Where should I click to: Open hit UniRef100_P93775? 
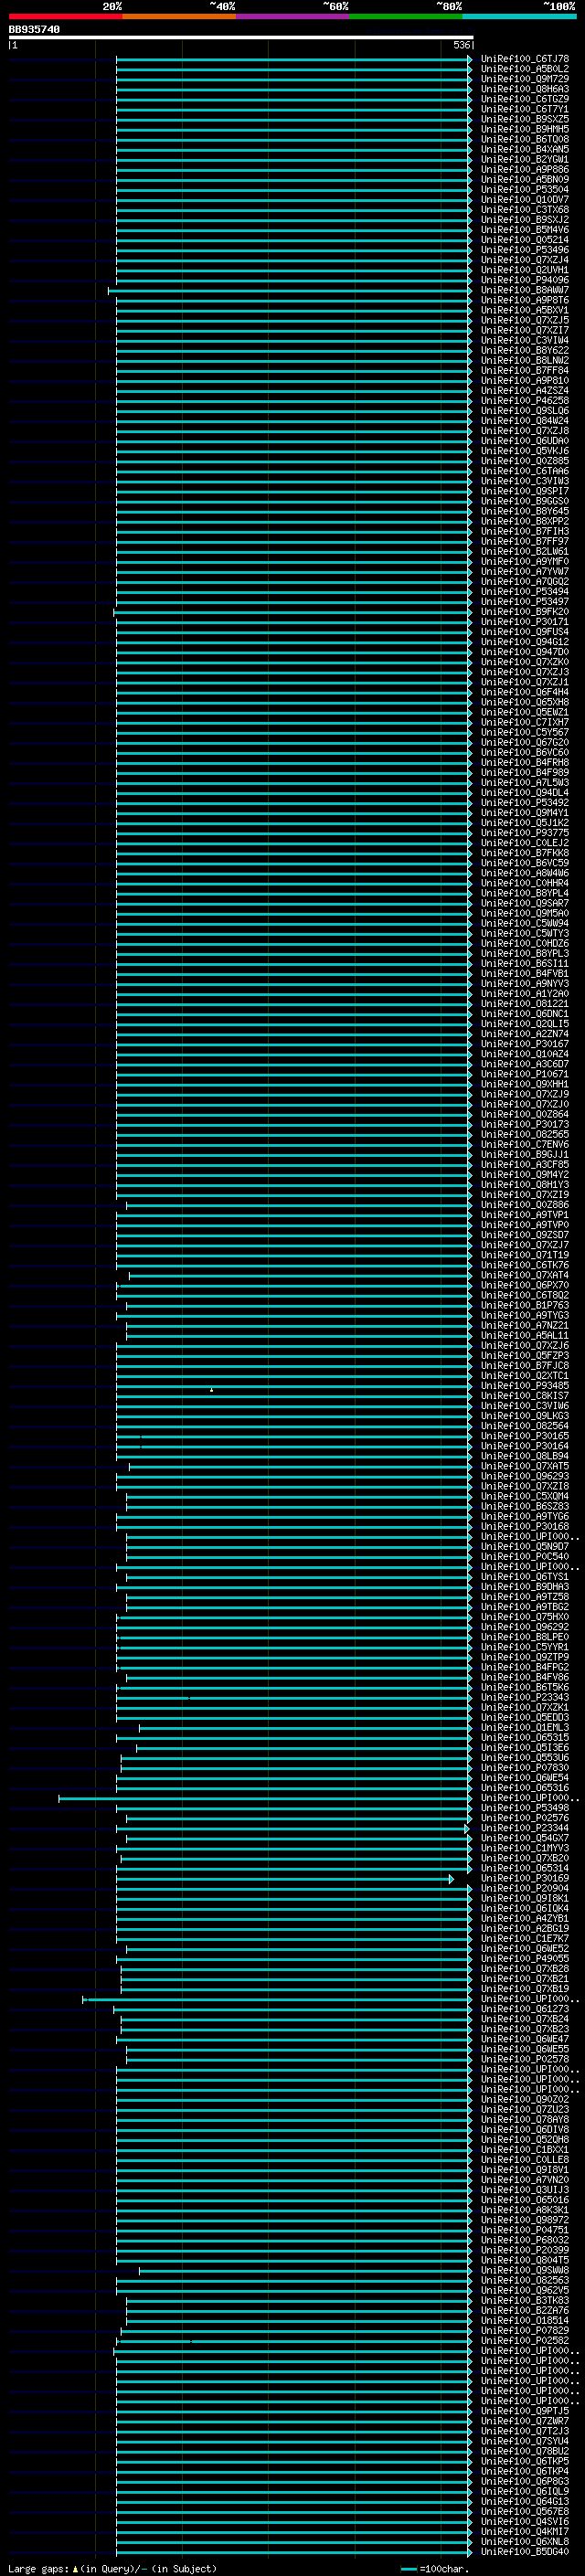coord(524,833)
